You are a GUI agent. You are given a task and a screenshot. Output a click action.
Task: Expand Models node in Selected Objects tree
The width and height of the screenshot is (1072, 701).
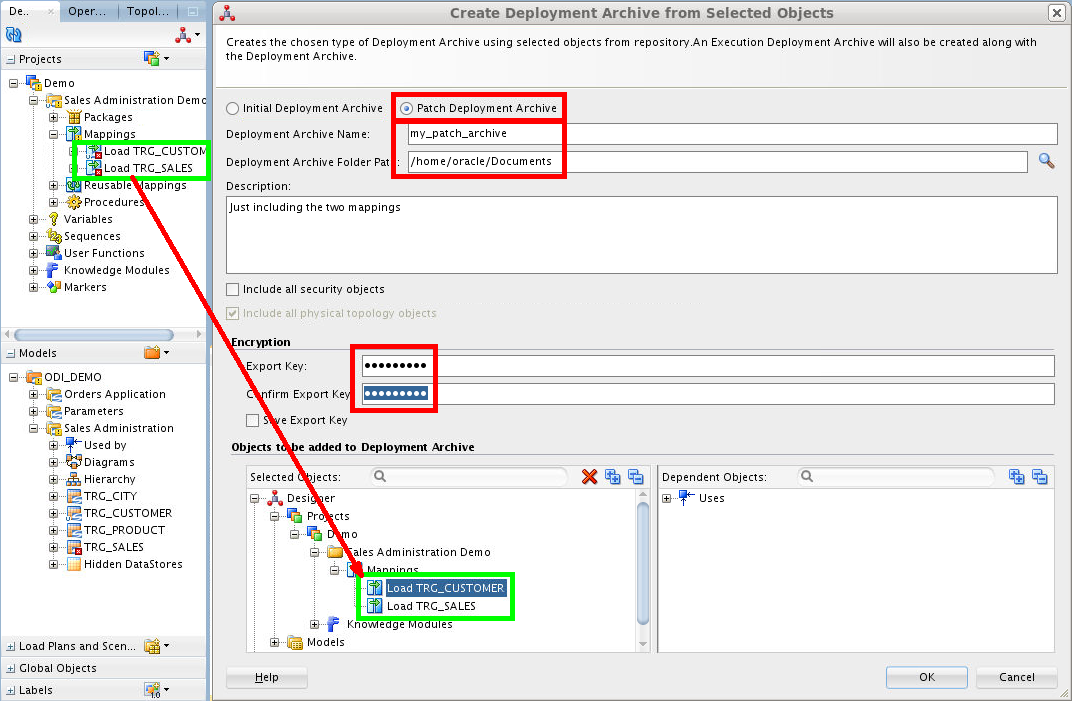coord(274,642)
